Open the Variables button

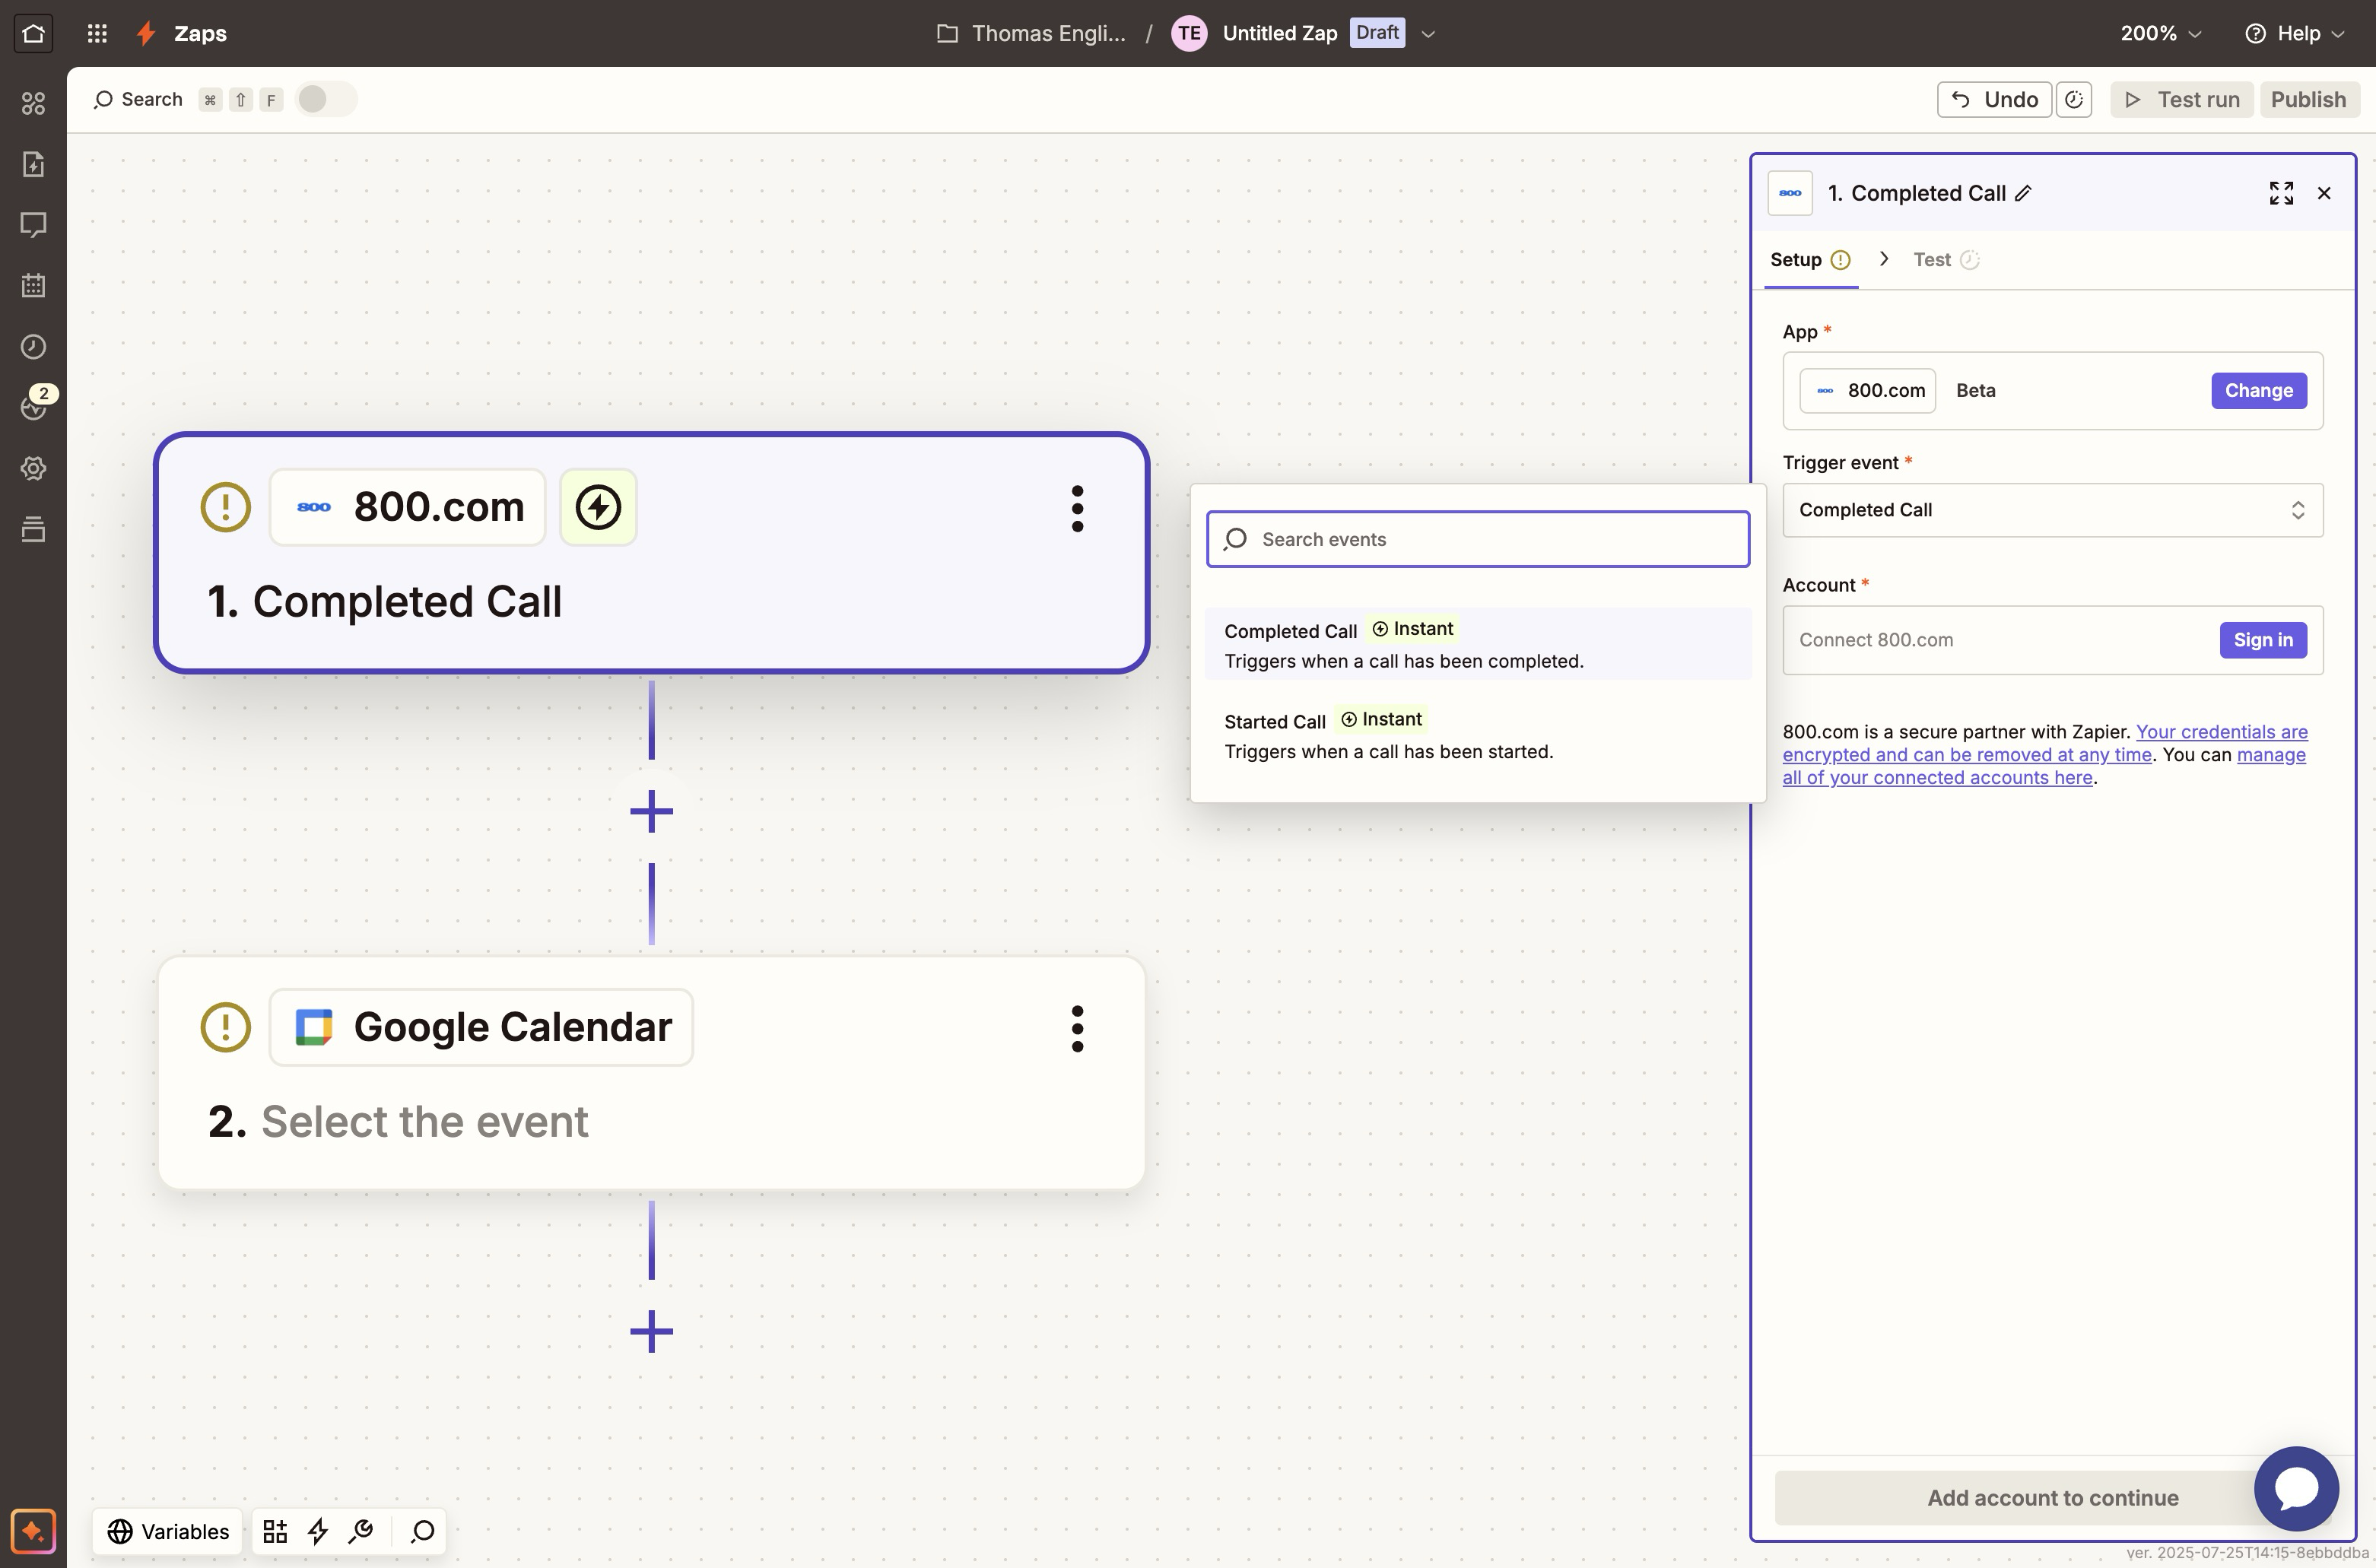point(168,1531)
